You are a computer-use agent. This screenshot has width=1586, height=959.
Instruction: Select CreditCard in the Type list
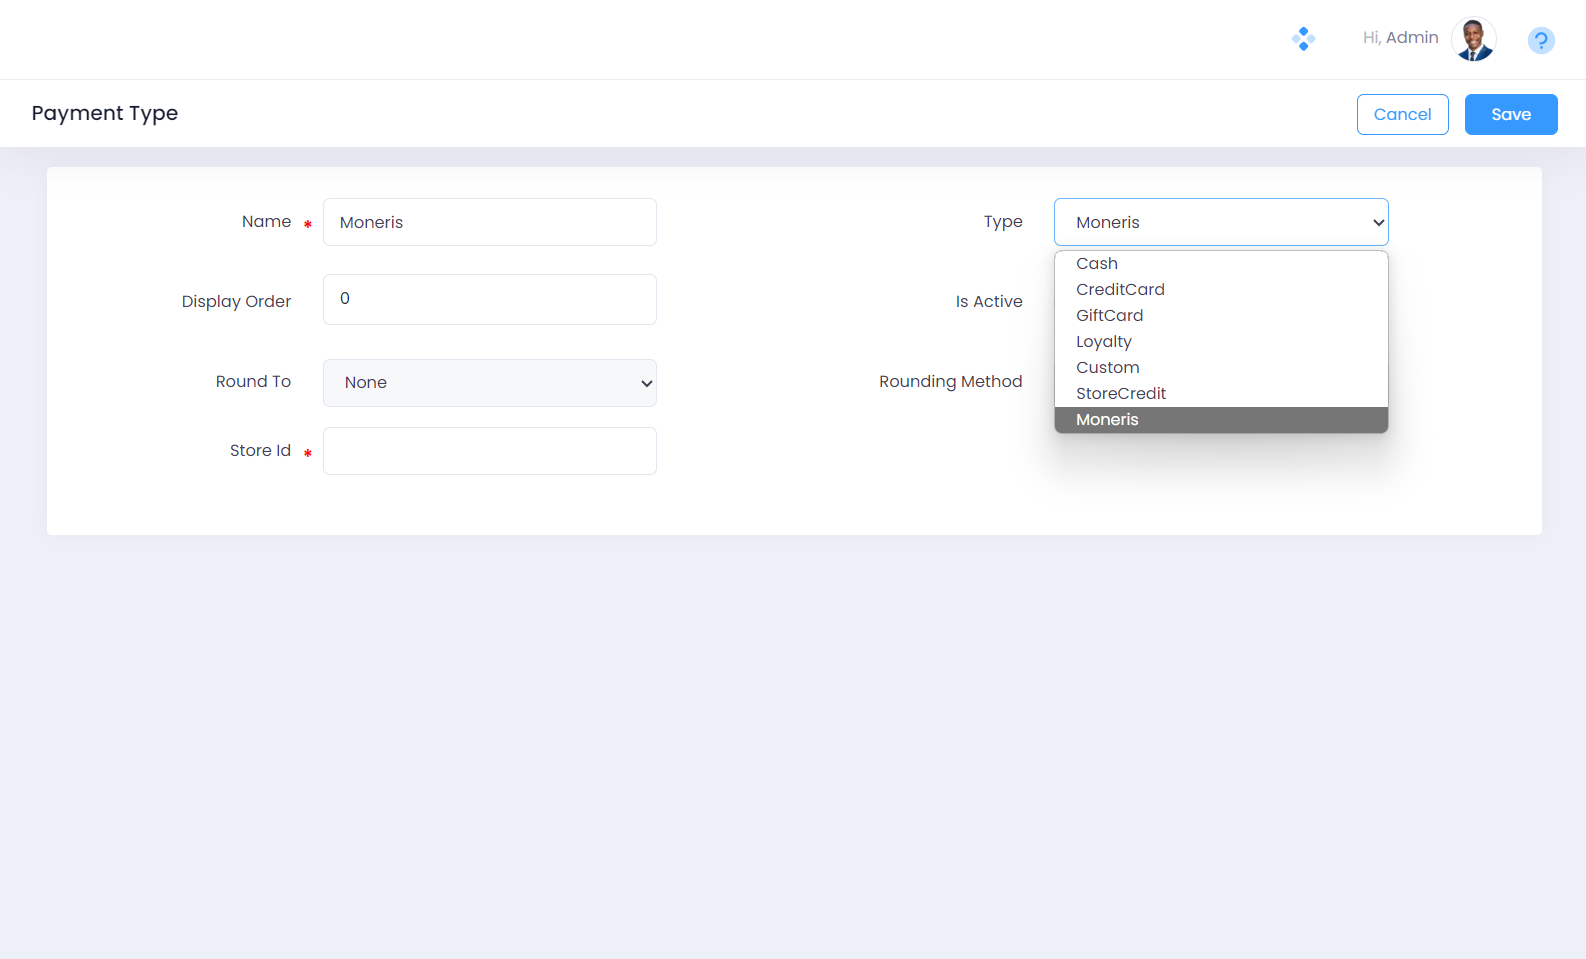tap(1120, 290)
